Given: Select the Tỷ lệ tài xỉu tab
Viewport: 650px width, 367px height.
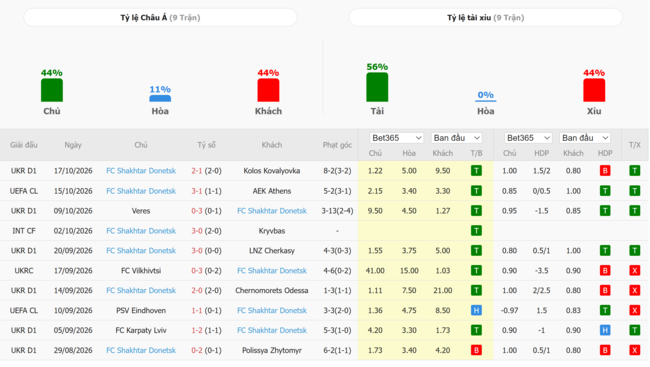Looking at the screenshot, I should (485, 17).
